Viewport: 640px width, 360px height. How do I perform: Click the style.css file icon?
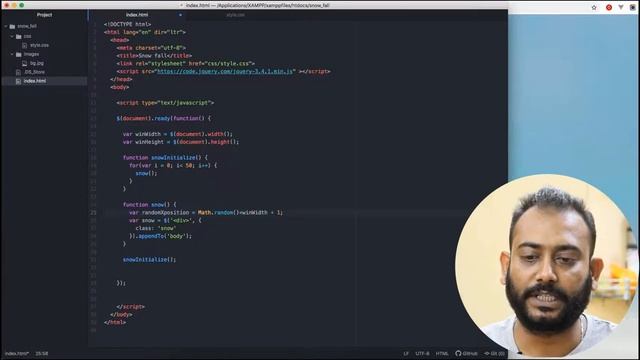(24, 45)
